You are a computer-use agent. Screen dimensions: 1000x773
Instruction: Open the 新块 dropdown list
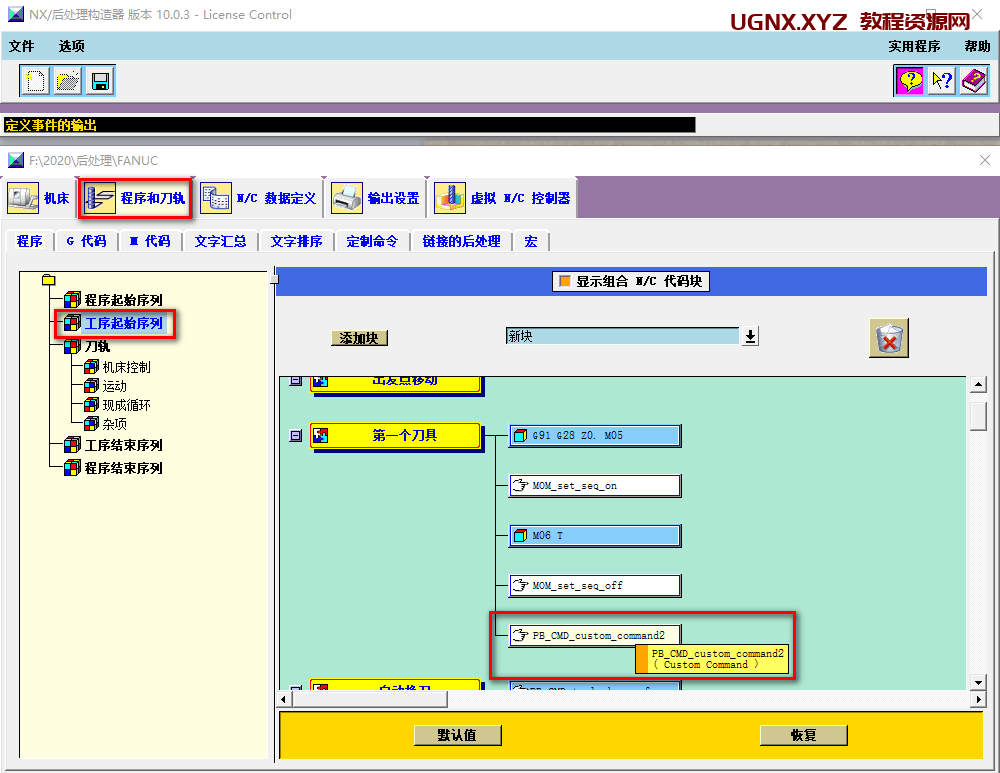(749, 337)
